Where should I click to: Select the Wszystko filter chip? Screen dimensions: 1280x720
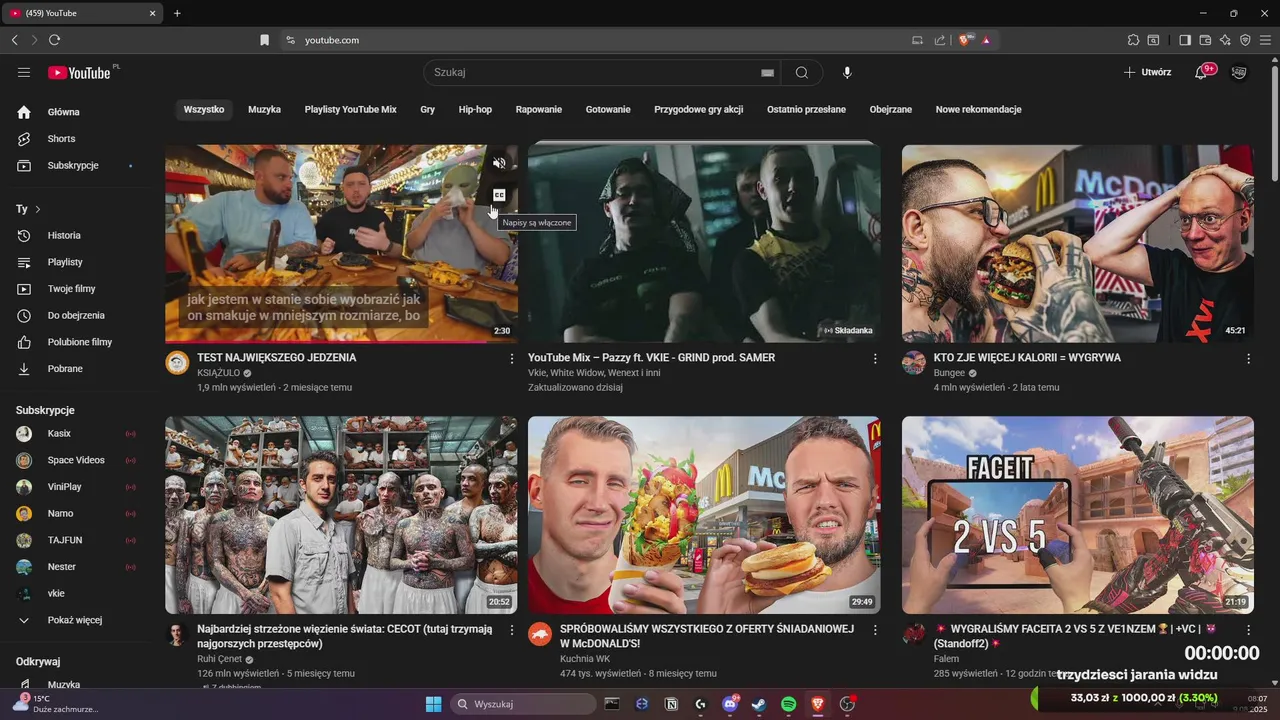pos(204,109)
